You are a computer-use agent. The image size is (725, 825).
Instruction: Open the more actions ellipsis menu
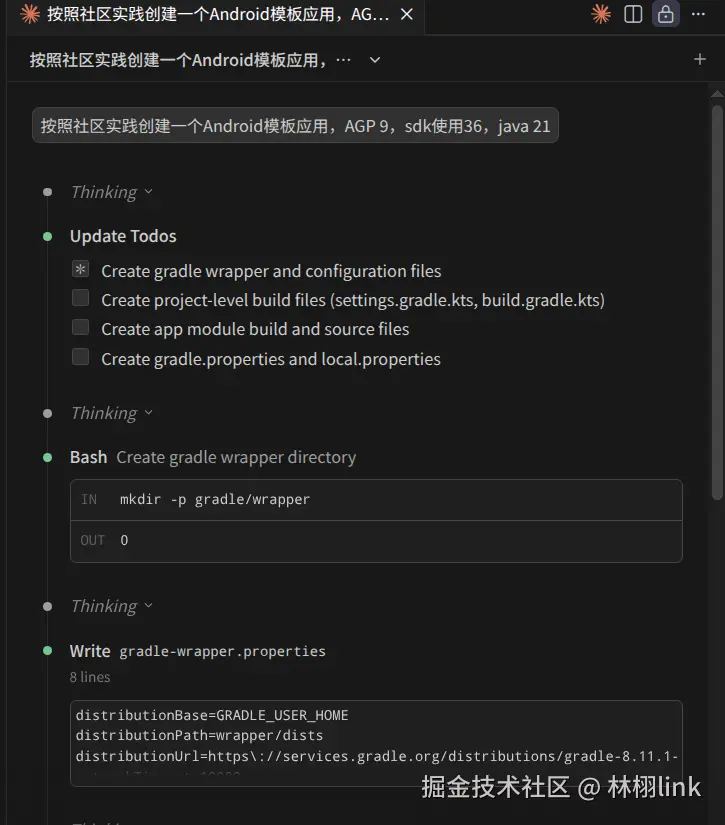click(x=697, y=14)
